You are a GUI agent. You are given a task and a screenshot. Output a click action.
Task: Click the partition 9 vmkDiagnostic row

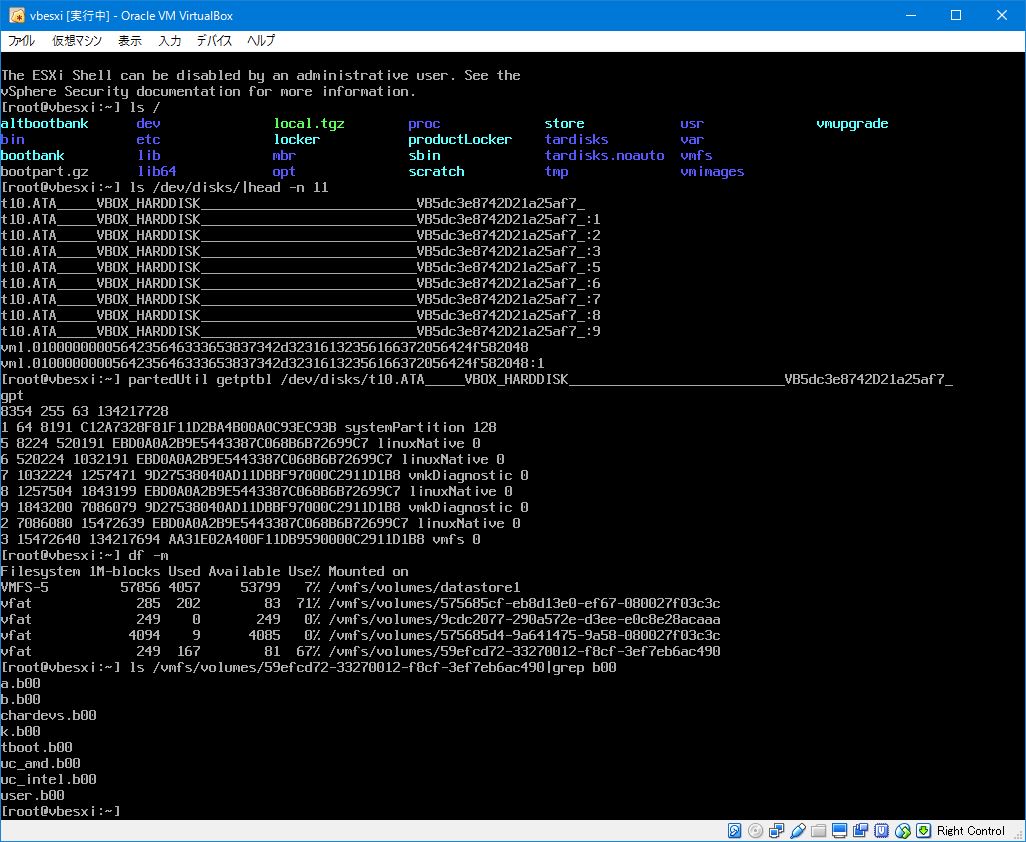coord(264,507)
